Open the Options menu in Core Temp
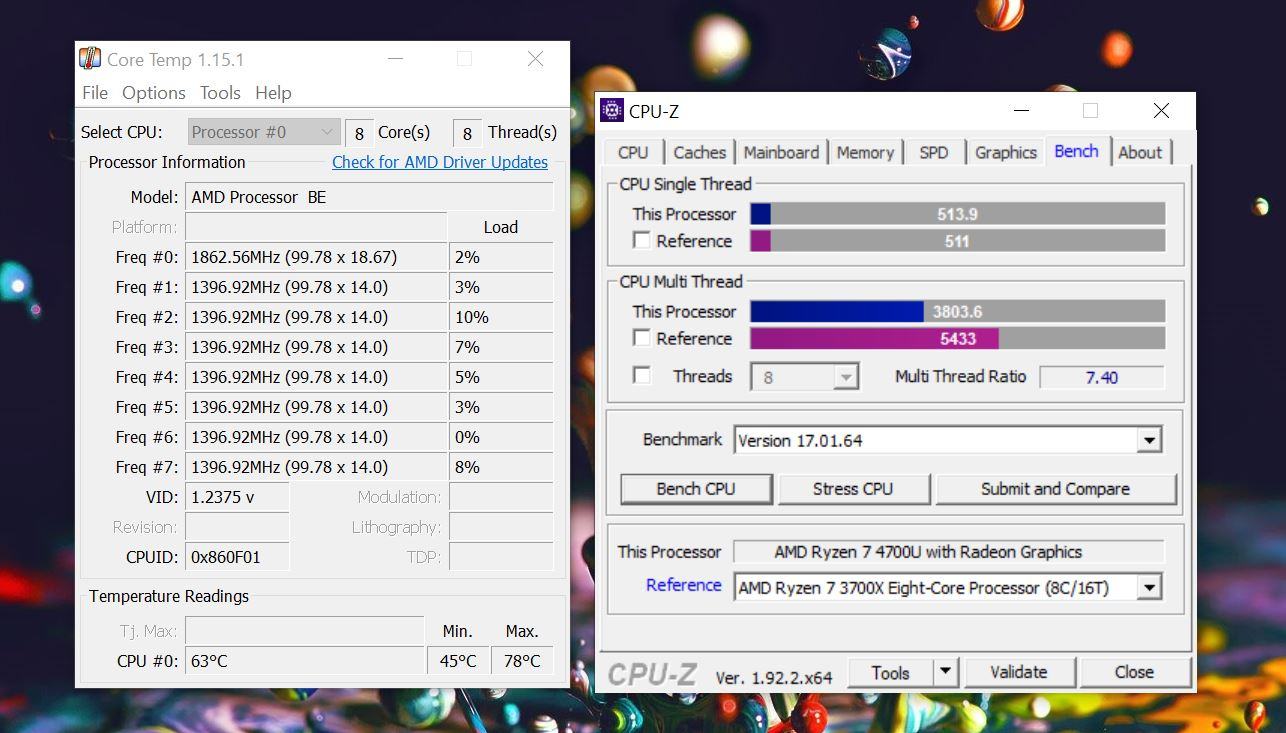Image resolution: width=1286 pixels, height=733 pixels. [154, 92]
